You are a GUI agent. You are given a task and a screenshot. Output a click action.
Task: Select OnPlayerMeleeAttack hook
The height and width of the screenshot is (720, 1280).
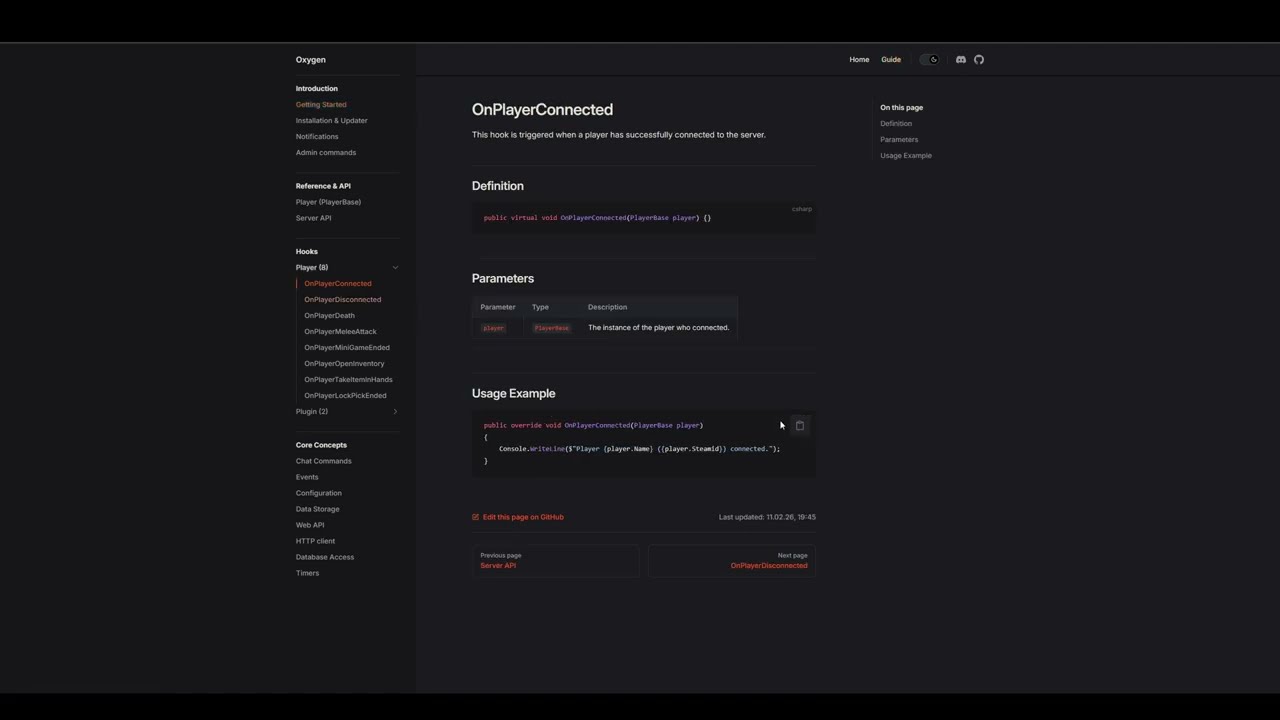[341, 332]
